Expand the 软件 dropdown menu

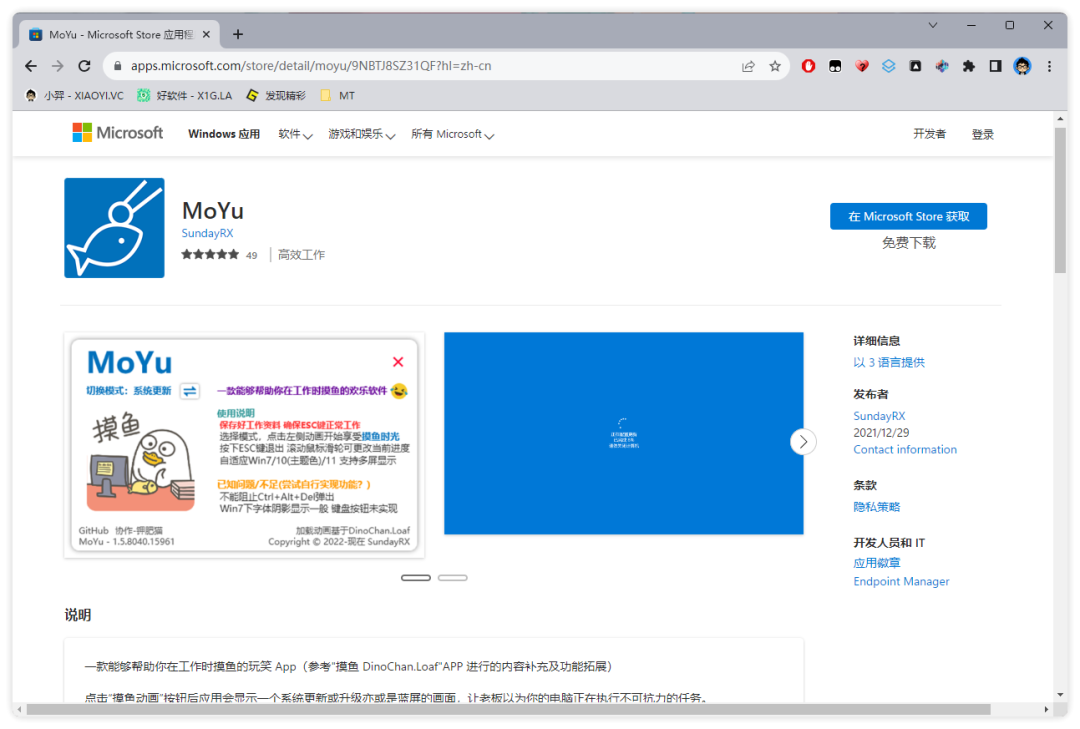(295, 134)
